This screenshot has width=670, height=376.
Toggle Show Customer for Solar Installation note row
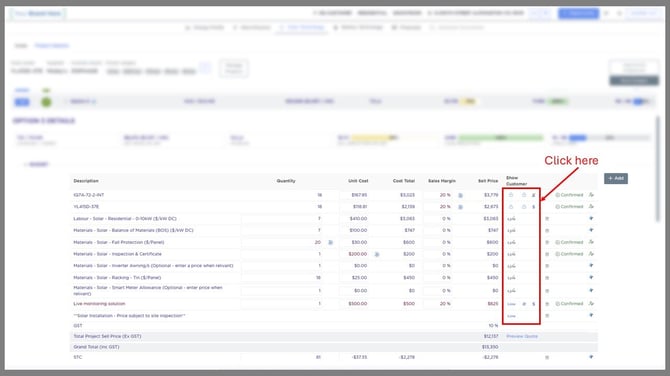coord(511,316)
